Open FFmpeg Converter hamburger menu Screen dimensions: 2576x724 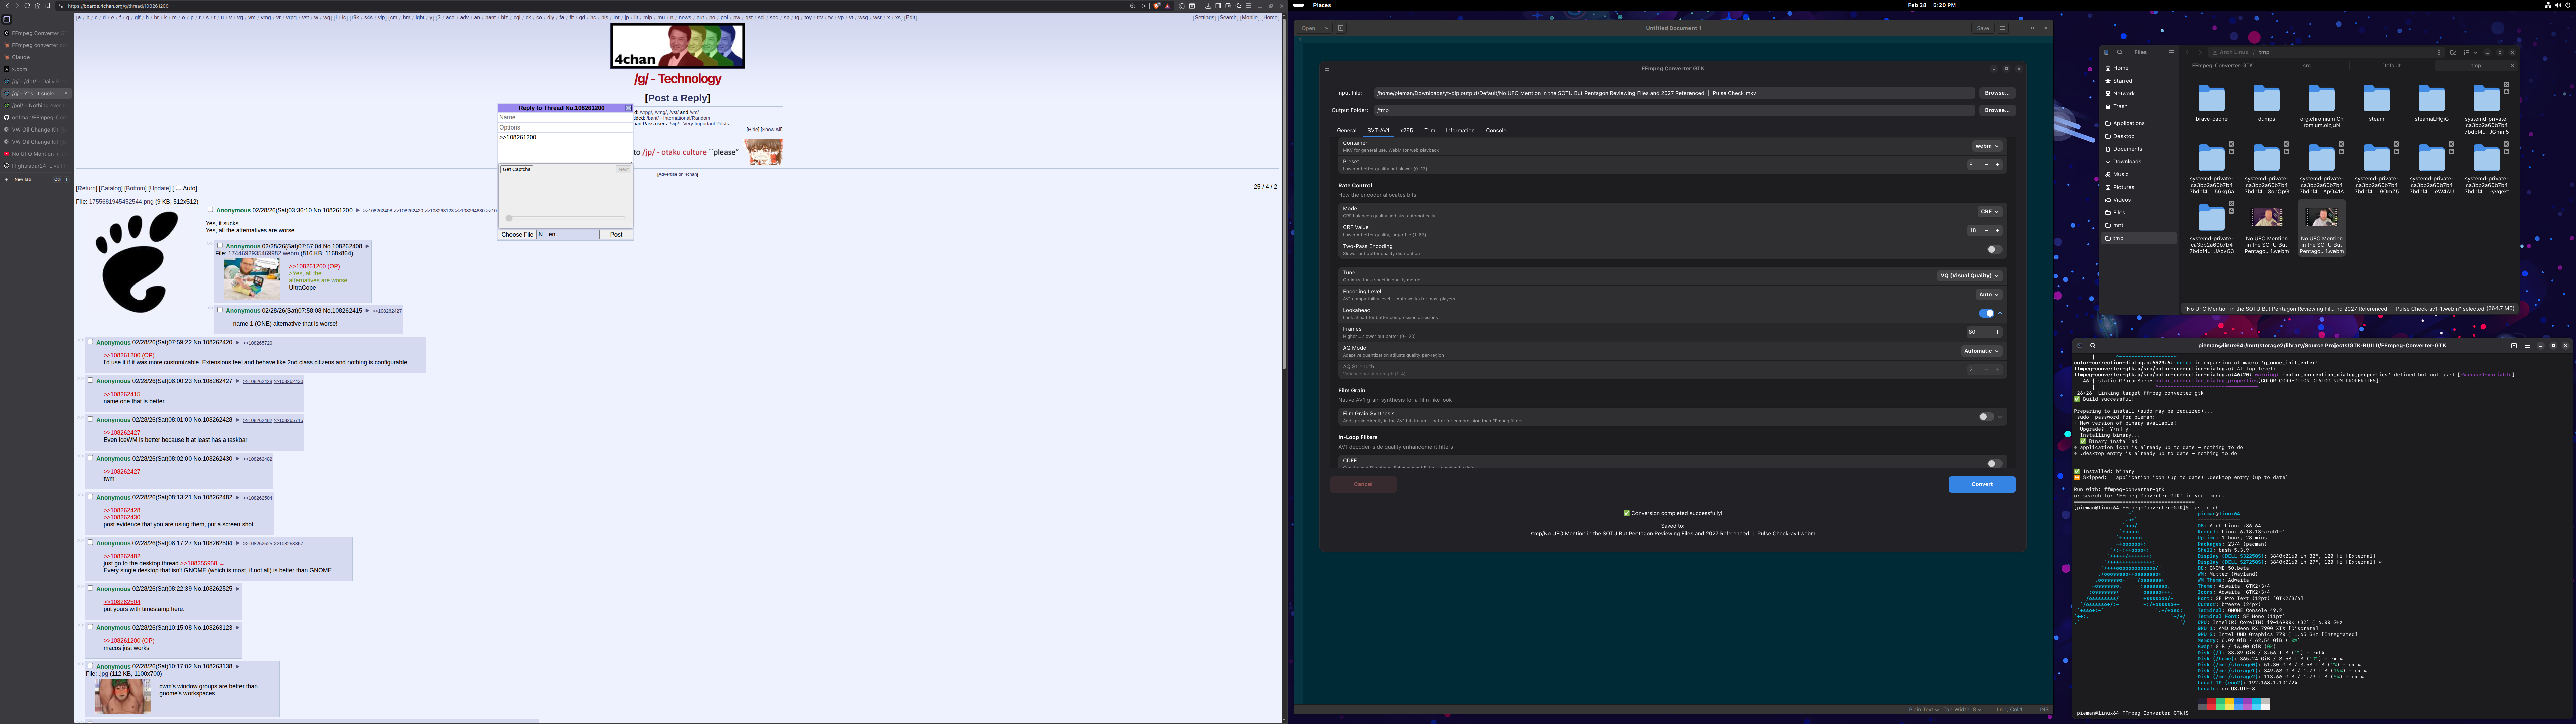coord(1327,69)
